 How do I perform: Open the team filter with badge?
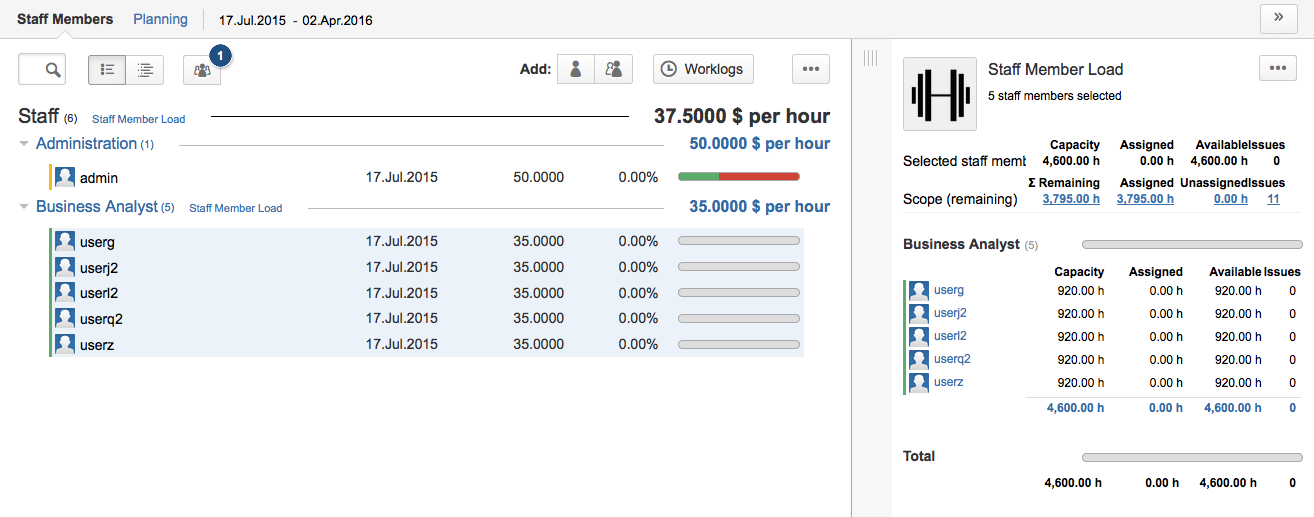(202, 70)
